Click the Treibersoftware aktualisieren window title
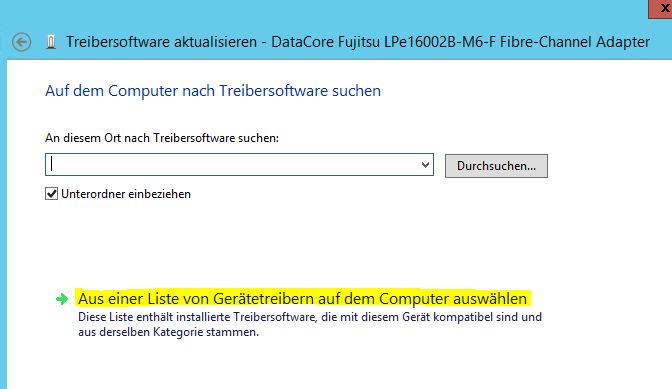672x389 pixels. (x=161, y=42)
